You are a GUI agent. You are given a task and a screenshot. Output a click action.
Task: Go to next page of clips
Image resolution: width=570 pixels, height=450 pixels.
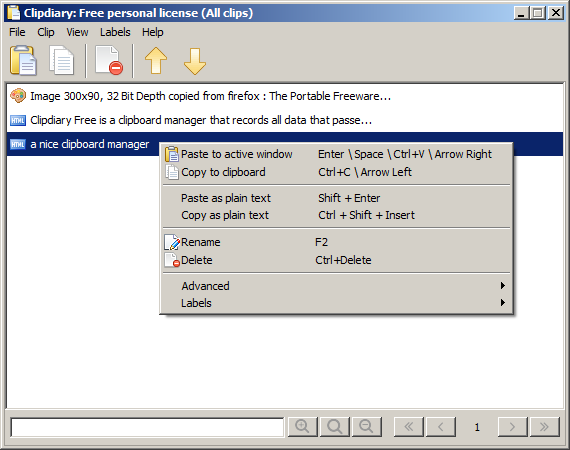(512, 427)
